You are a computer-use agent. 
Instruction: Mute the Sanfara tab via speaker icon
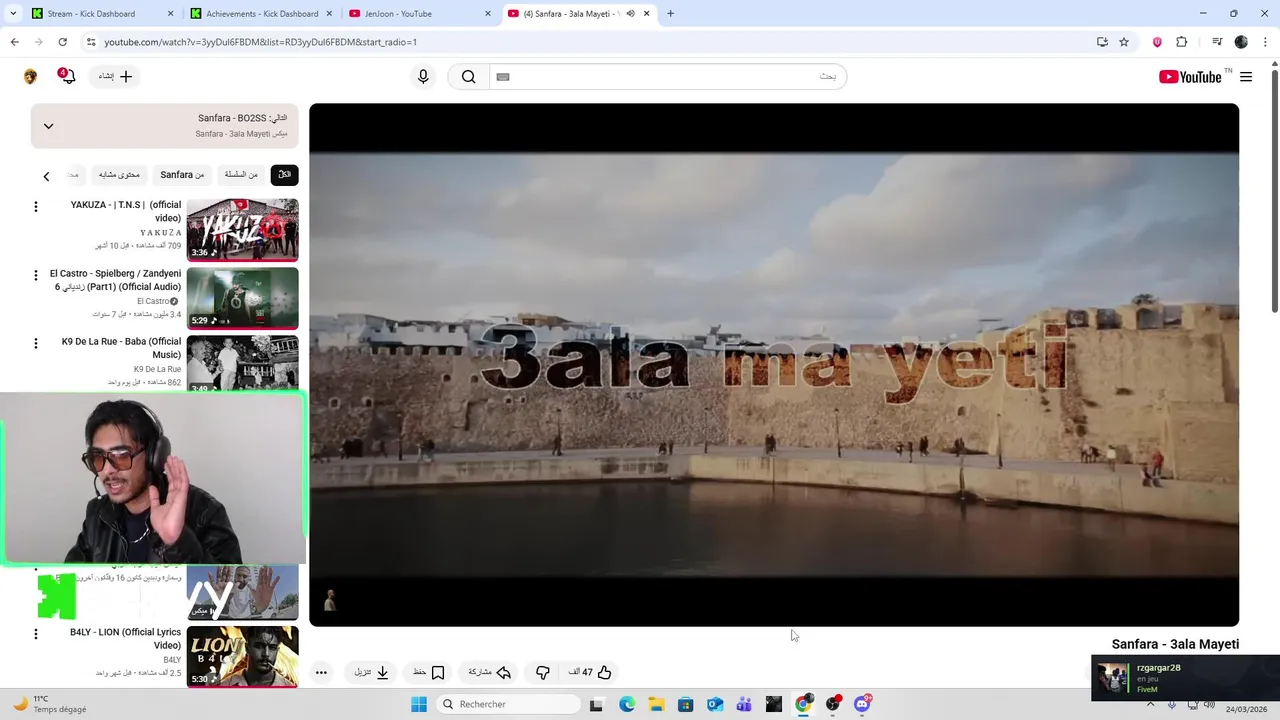630,14
